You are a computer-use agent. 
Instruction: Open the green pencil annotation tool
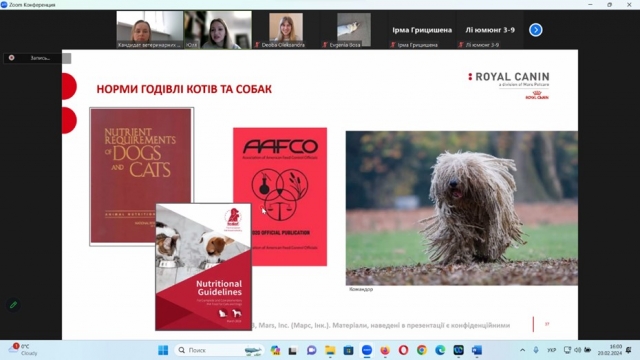[13, 304]
